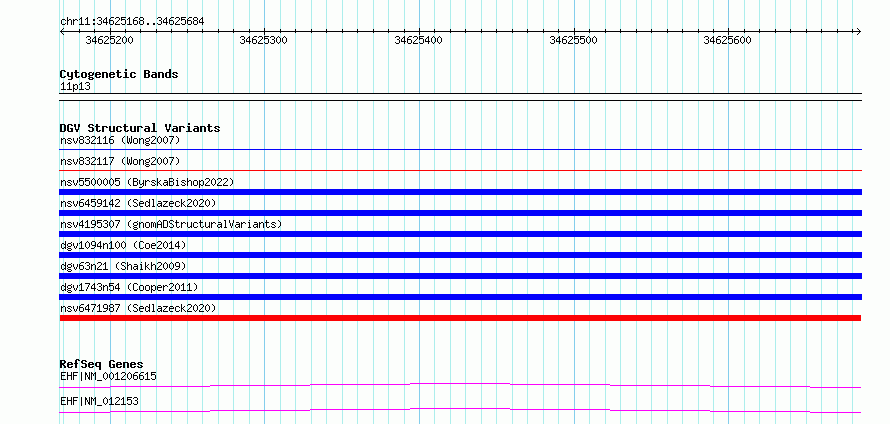Click thin red line under nsv832117
This screenshot has height=424, width=890.
point(460,170)
